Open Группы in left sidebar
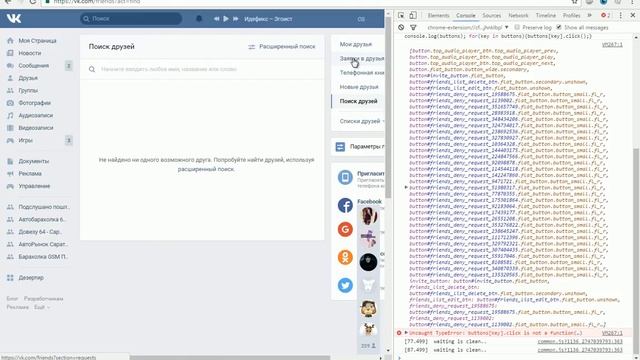The image size is (640, 360). [28, 91]
